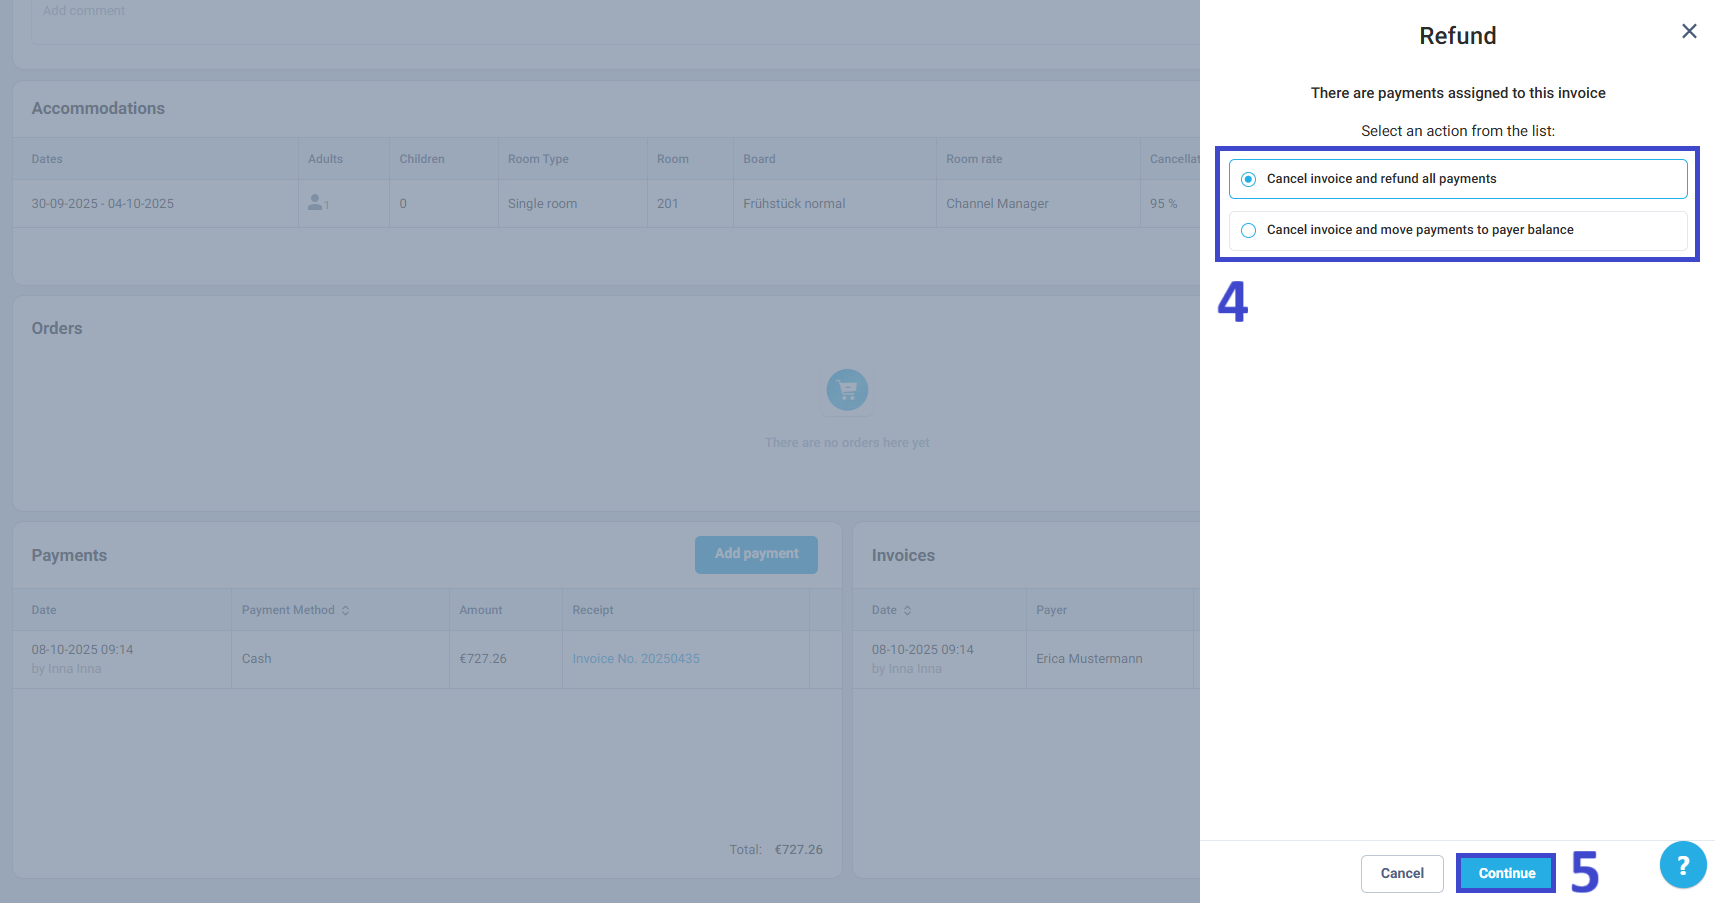Image resolution: width=1715 pixels, height=903 pixels.
Task: Select the accommodation dates 30-09-2025 - 04-10-2025 cell
Action: (103, 203)
